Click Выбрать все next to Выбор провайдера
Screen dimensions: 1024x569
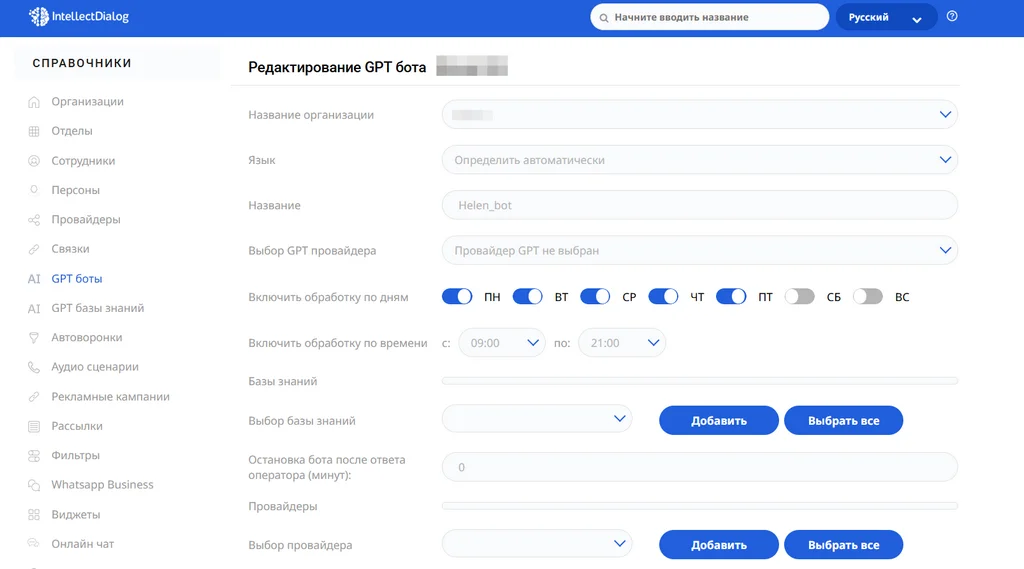point(843,545)
